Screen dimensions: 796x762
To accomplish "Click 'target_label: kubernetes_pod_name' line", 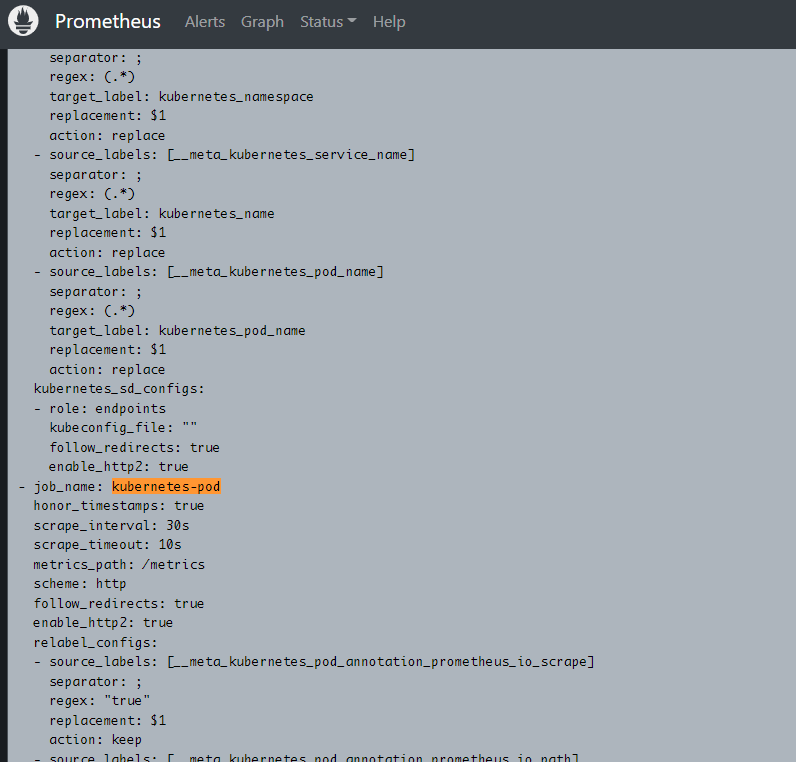I will (177, 330).
